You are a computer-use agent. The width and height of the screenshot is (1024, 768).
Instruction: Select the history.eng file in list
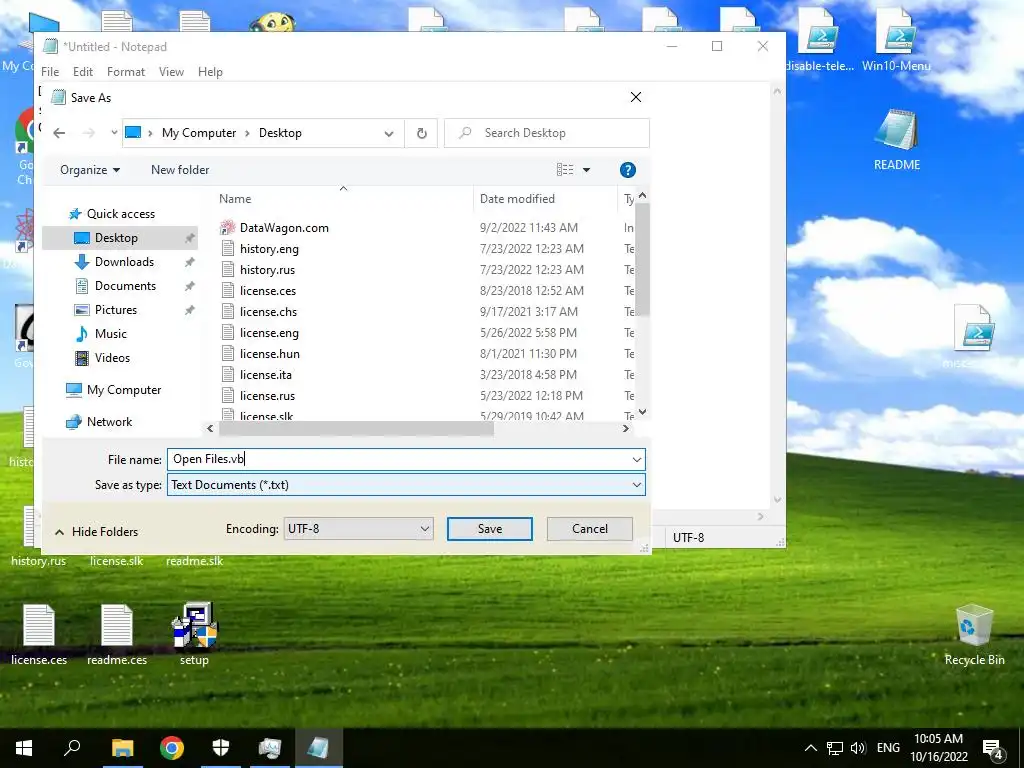coord(269,249)
